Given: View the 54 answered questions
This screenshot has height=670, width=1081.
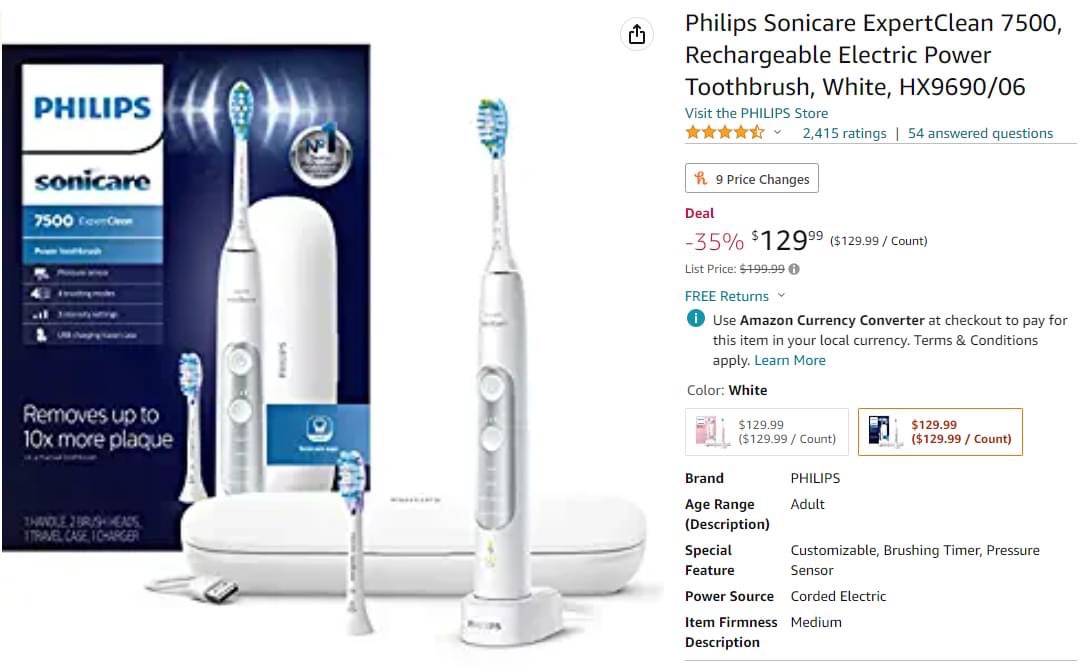Looking at the screenshot, I should click(x=980, y=133).
